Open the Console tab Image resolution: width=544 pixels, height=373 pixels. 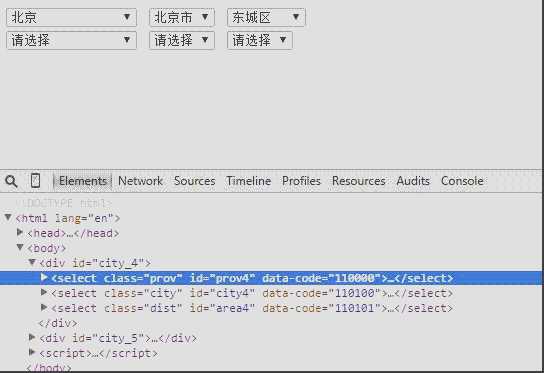click(x=462, y=181)
